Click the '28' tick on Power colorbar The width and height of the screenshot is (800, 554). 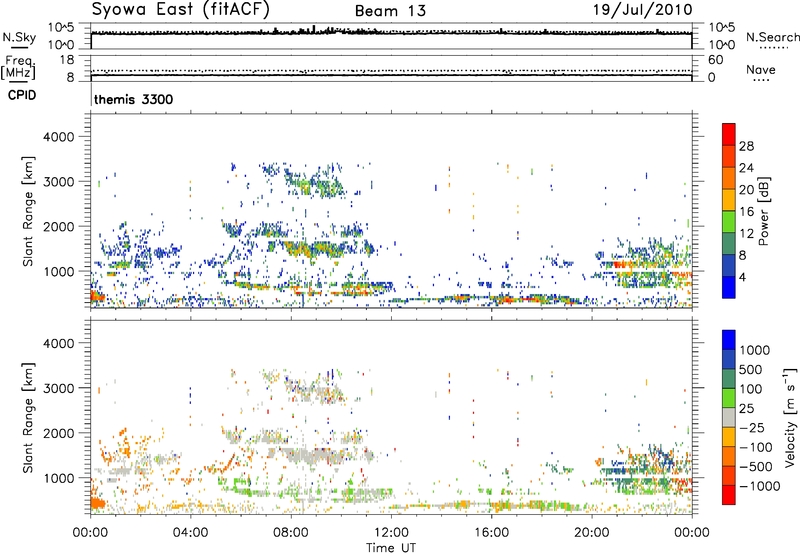pos(746,146)
